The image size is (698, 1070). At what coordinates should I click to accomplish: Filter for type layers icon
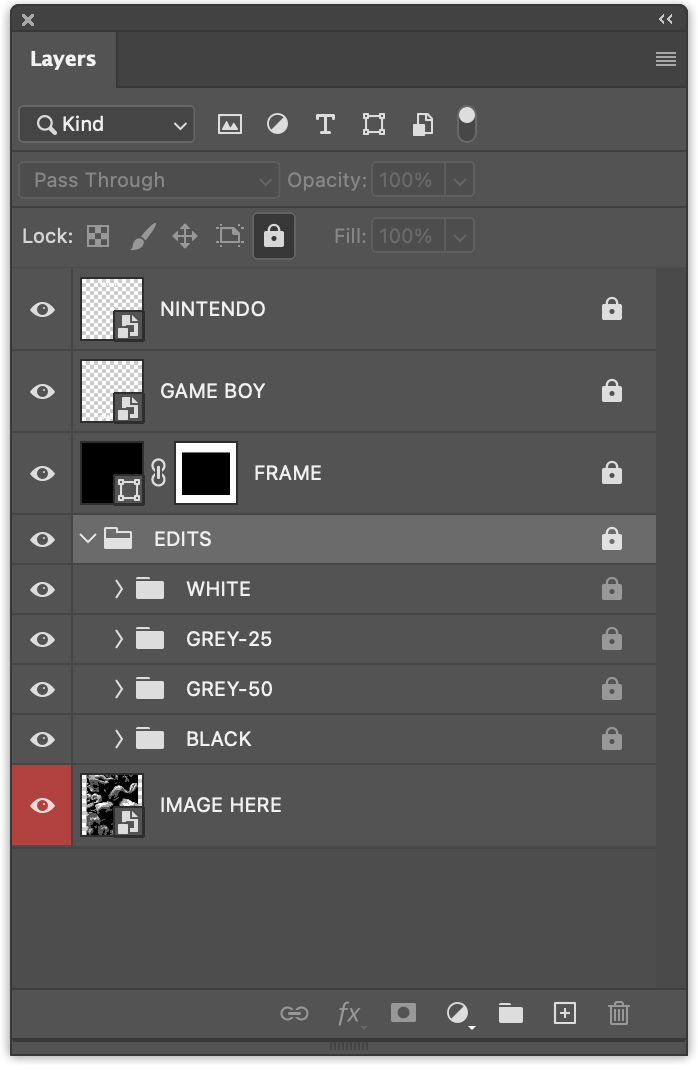(x=325, y=124)
